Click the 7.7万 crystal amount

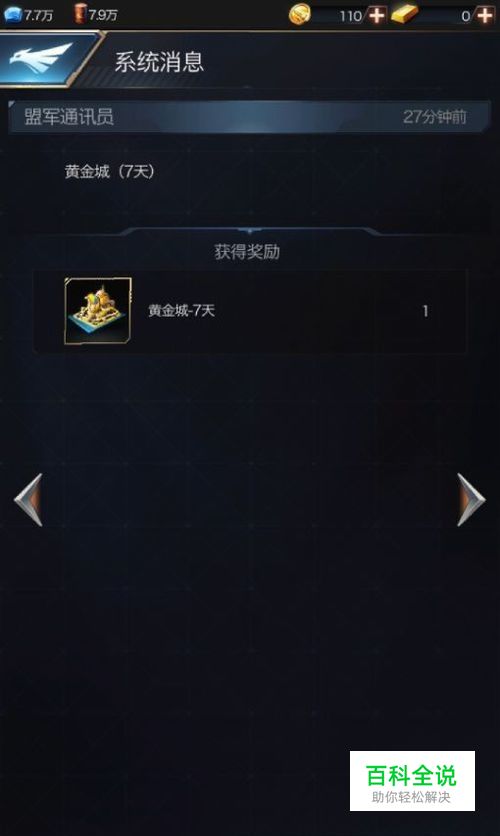click(x=38, y=15)
